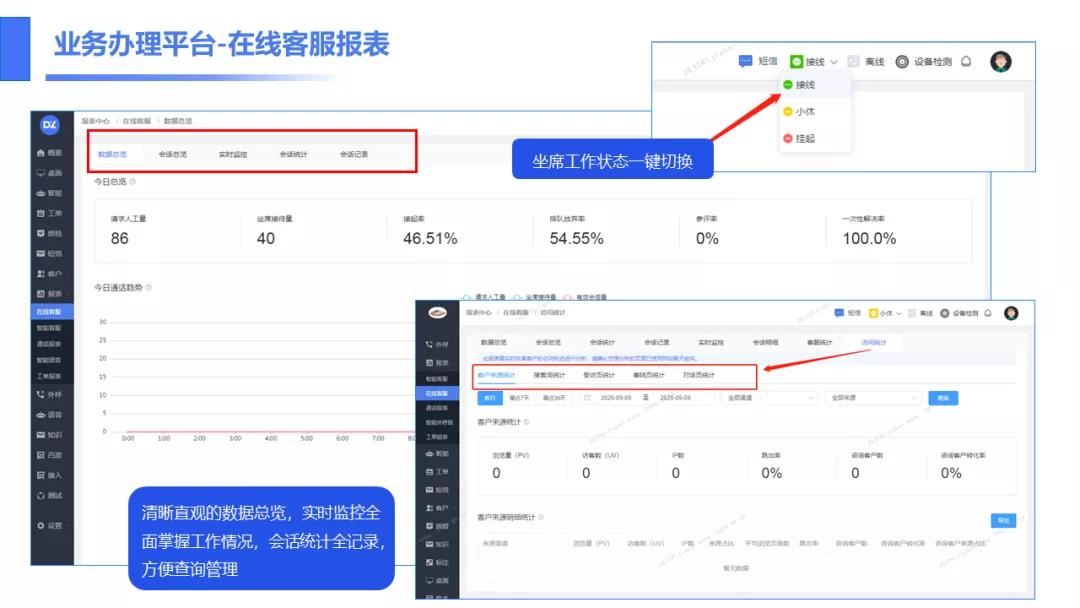
Task: Switch to the 搜索词统计 sub-tab
Action: pyautogui.click(x=549, y=375)
